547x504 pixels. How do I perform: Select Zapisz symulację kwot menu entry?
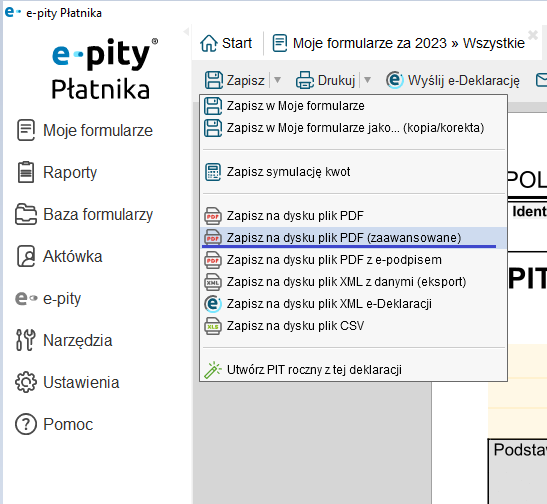[354, 172]
